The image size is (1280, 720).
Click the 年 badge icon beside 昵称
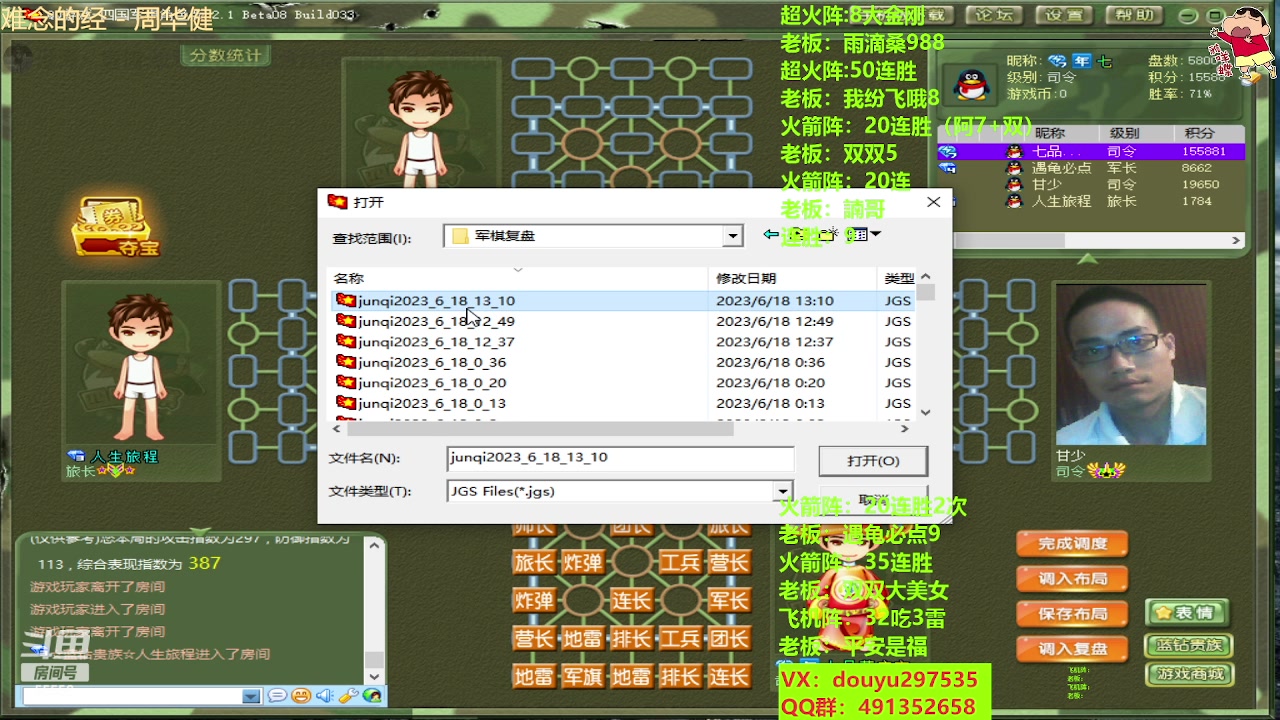pyautogui.click(x=1082, y=61)
